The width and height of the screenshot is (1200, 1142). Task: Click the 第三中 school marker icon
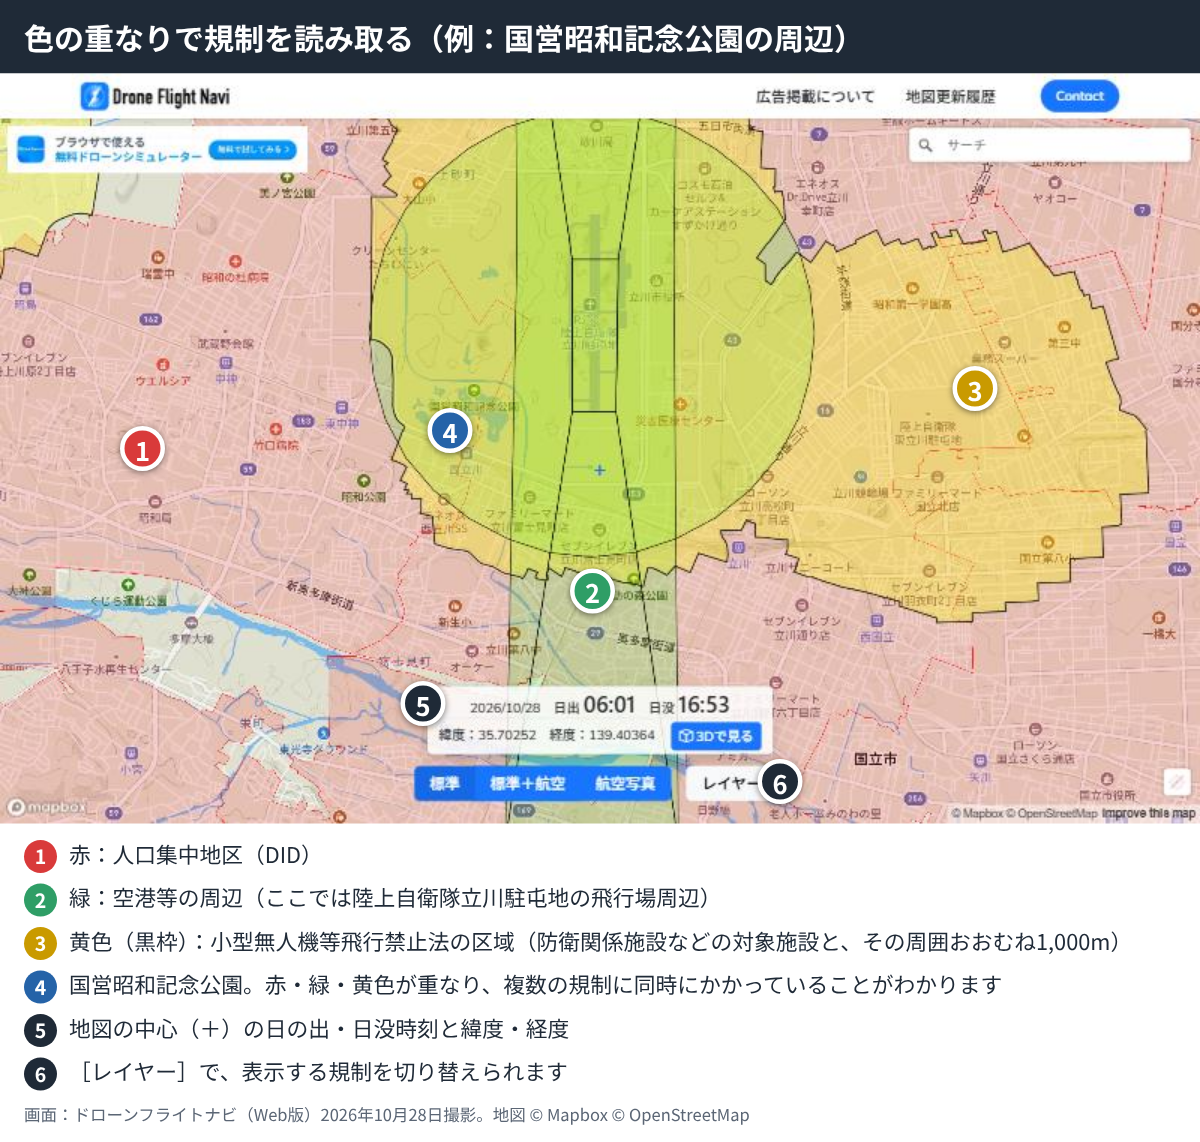coord(1064,327)
